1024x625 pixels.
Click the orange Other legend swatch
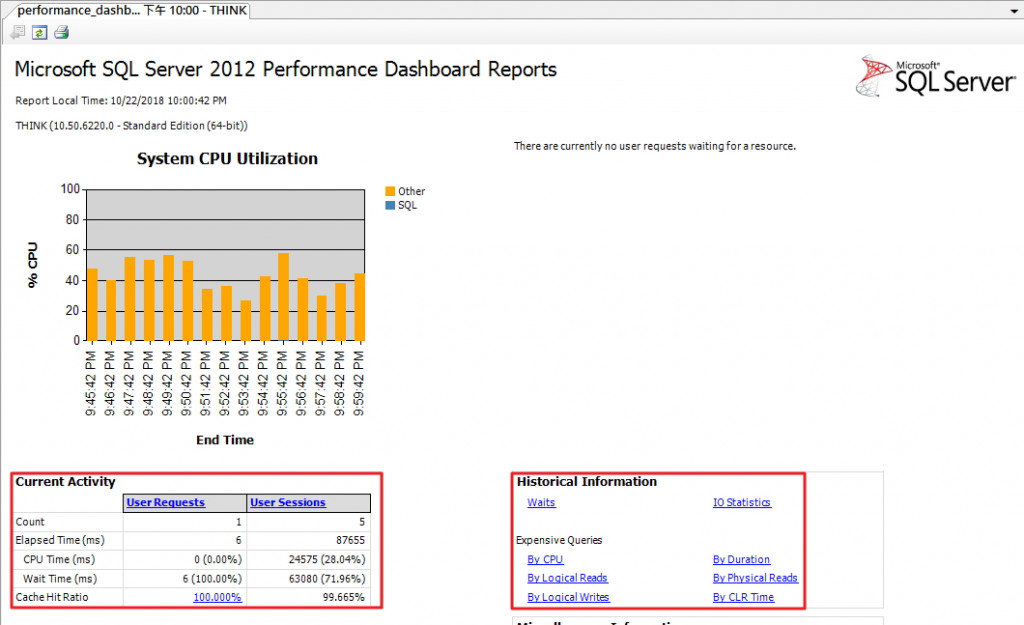coord(390,191)
